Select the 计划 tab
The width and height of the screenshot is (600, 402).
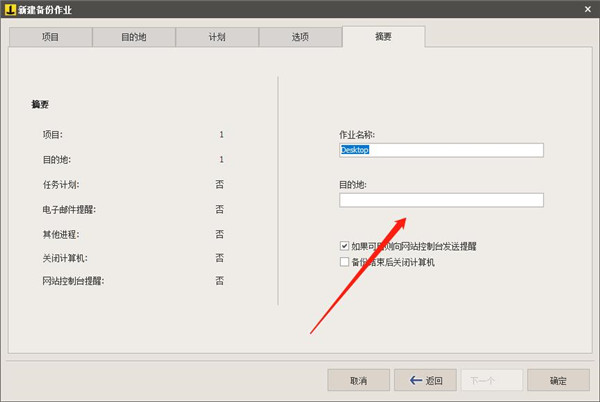(217, 37)
